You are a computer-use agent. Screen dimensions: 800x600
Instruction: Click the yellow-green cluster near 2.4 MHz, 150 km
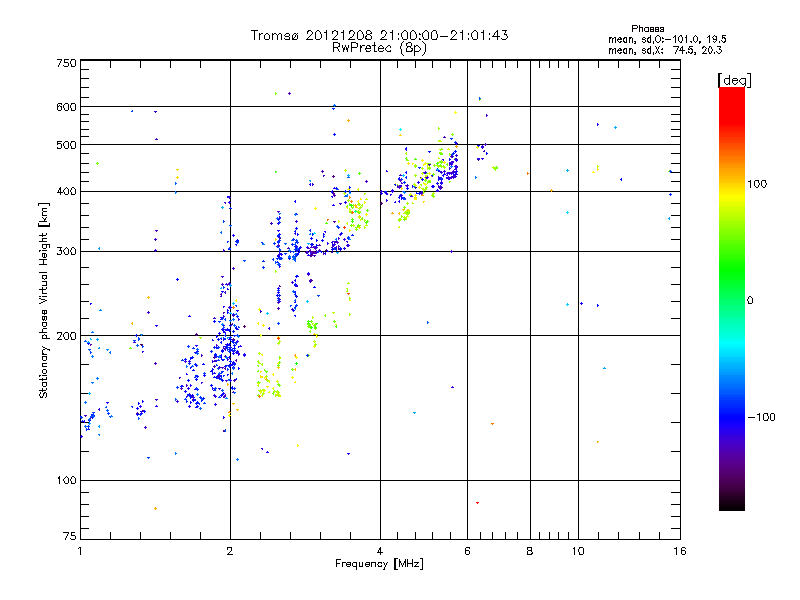(268, 380)
